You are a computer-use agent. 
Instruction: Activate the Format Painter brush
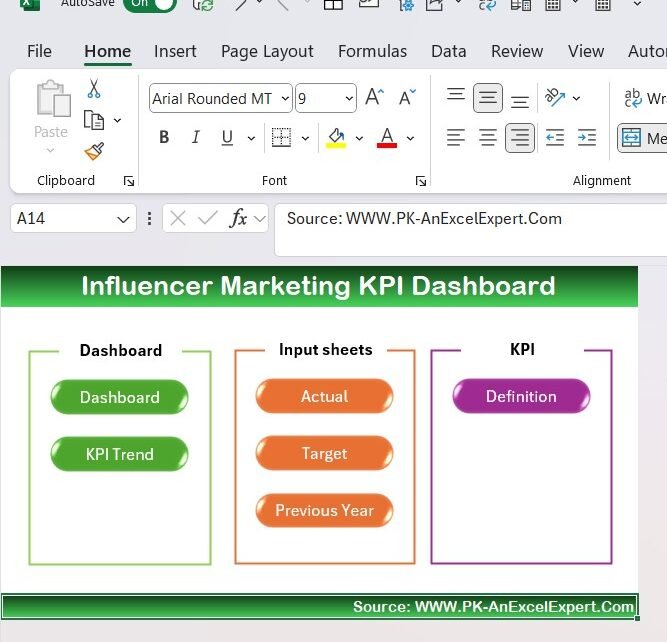(94, 151)
